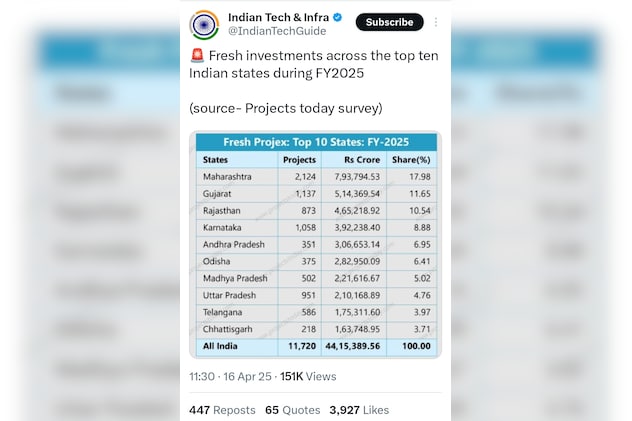Click the blue verified badge icon

click(x=337, y=17)
